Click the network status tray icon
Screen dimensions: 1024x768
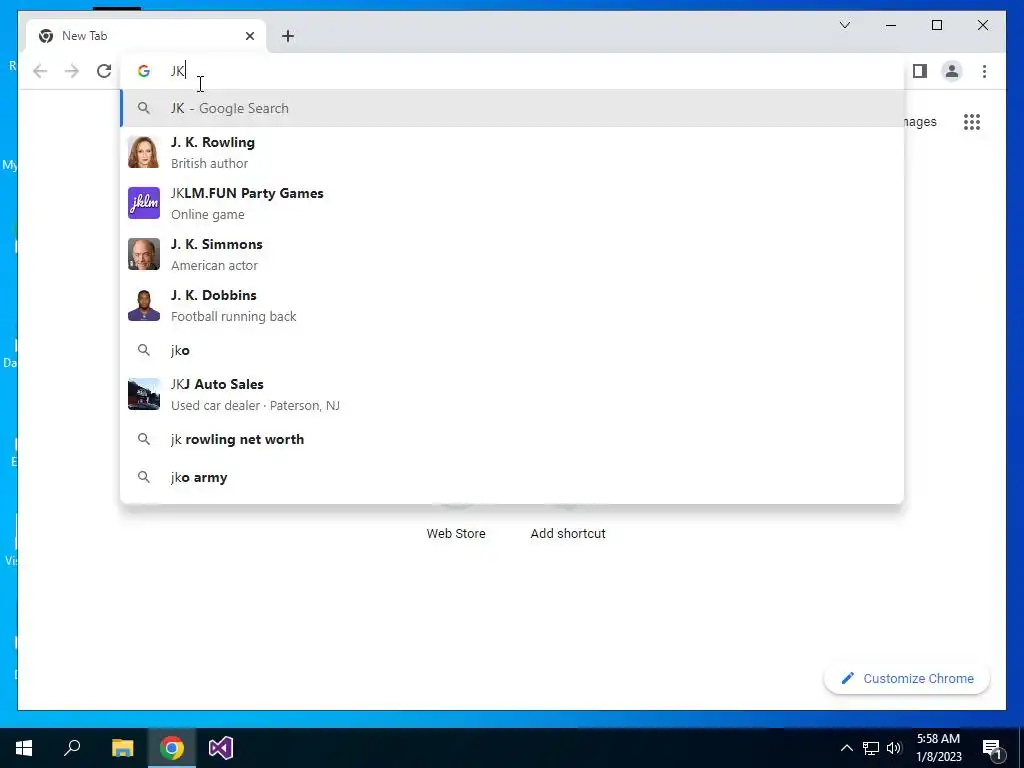871,748
